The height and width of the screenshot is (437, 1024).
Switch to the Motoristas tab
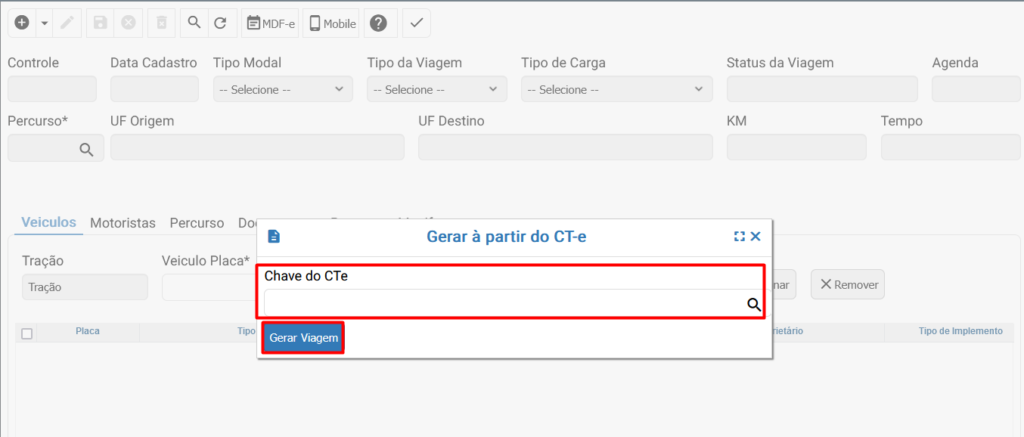tap(123, 222)
